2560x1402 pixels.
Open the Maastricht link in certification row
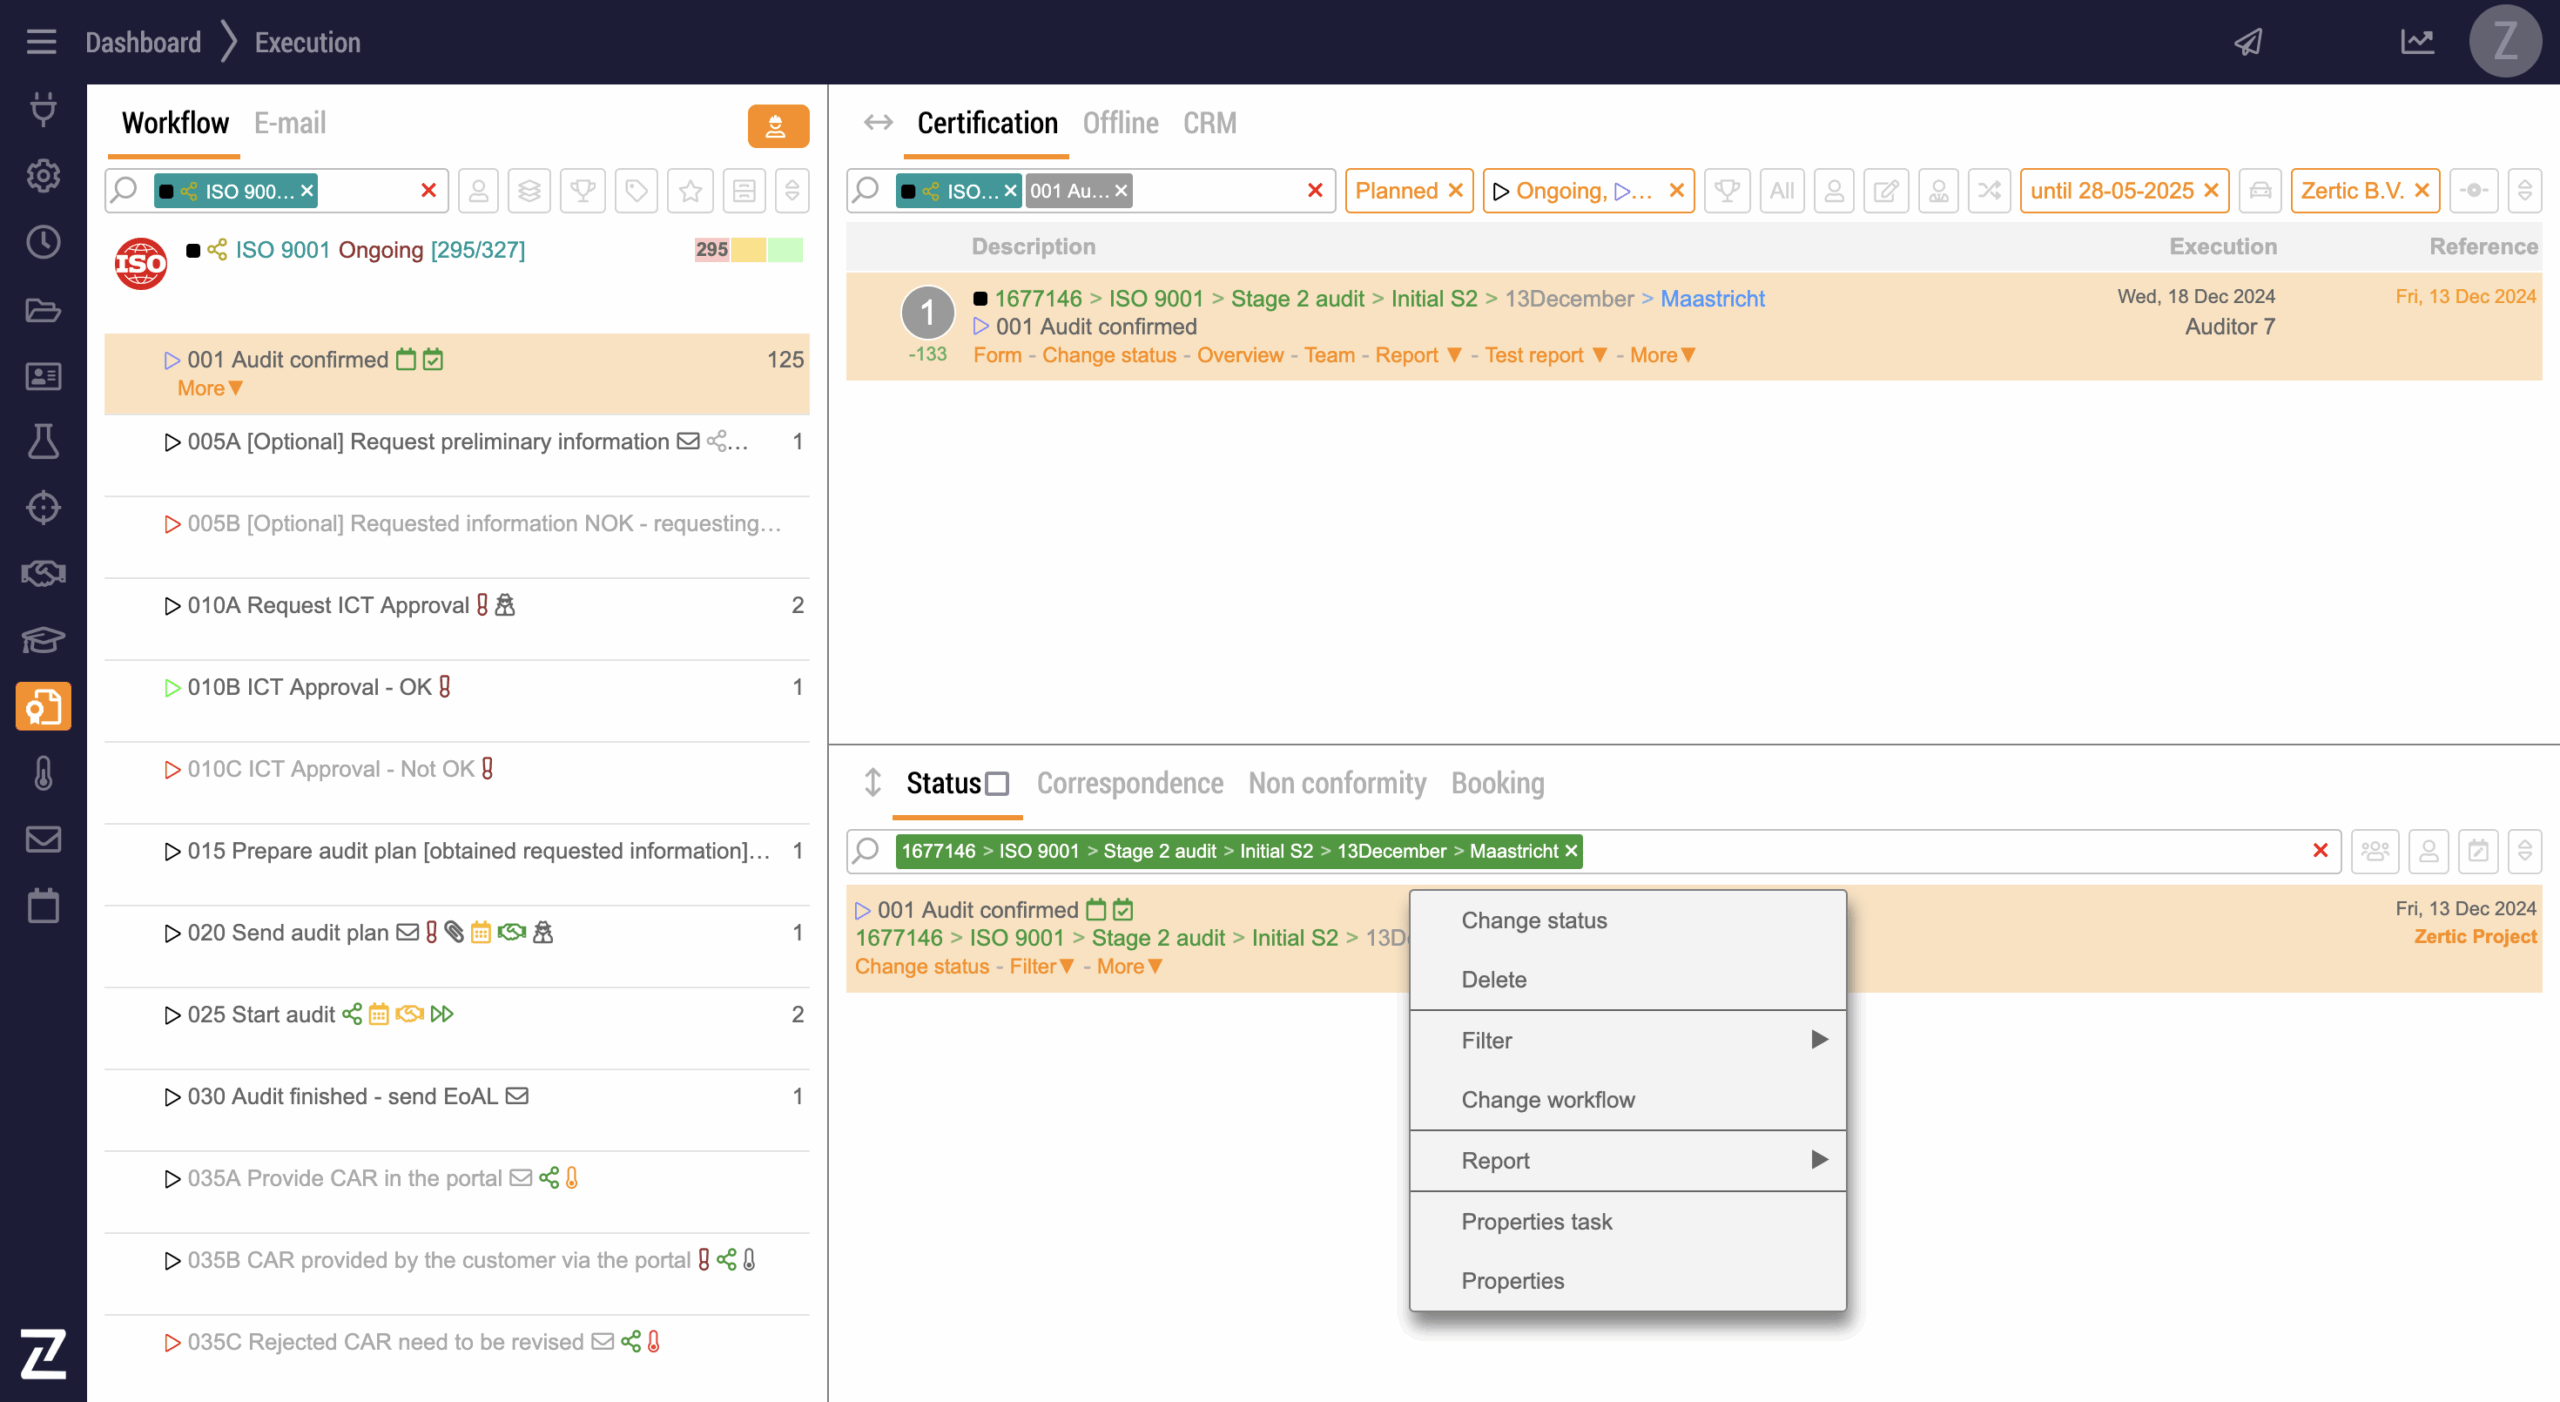tap(1712, 299)
